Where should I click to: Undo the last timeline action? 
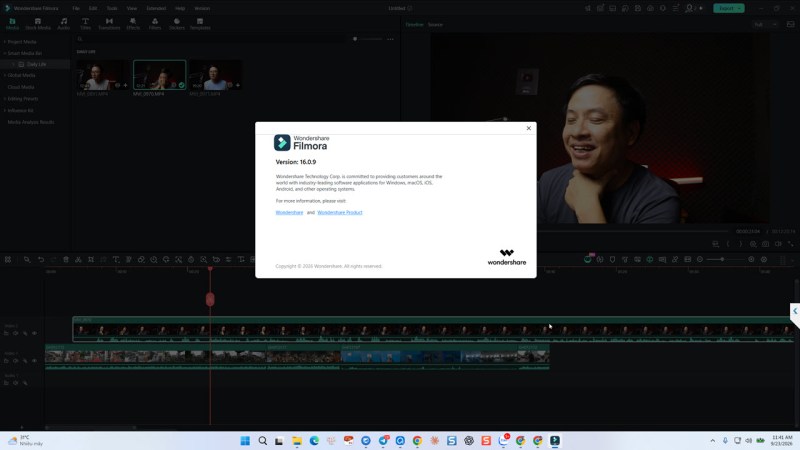pyautogui.click(x=41, y=260)
